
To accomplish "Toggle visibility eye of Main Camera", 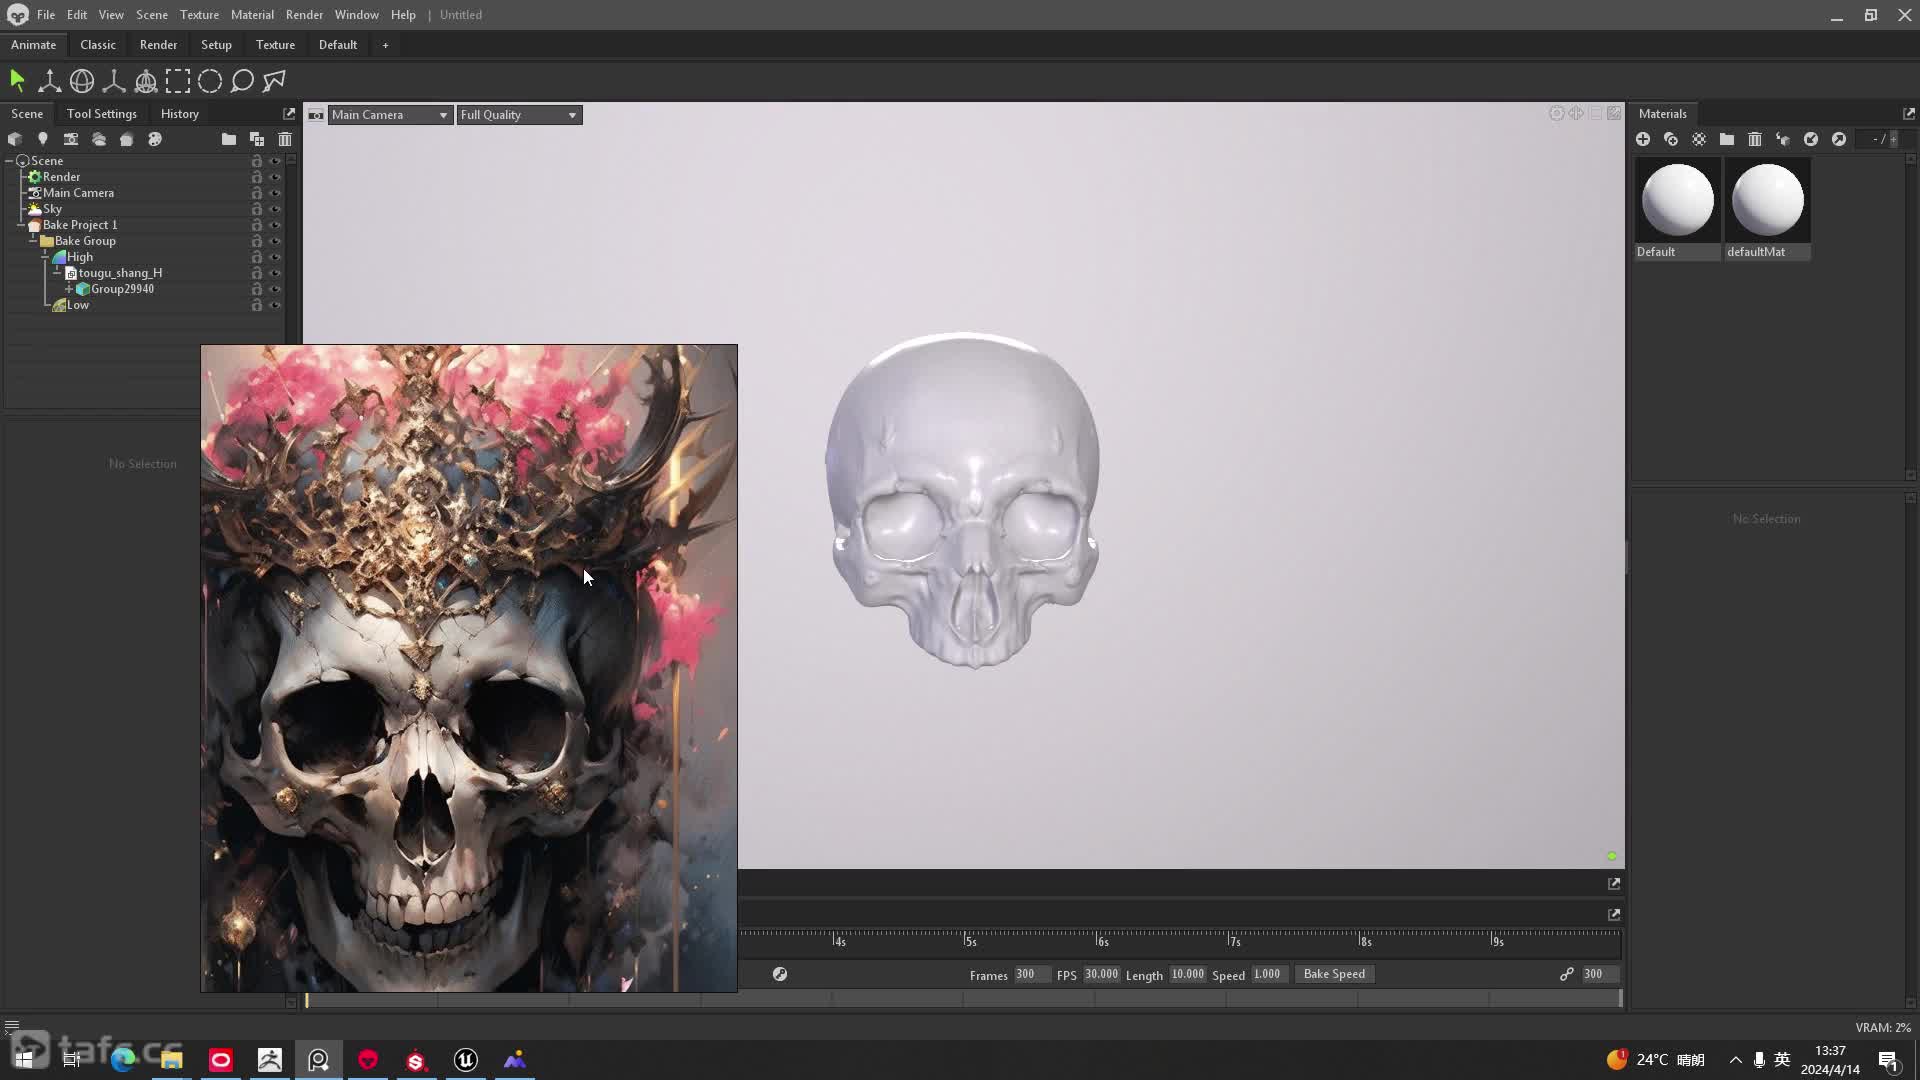I will click(275, 193).
